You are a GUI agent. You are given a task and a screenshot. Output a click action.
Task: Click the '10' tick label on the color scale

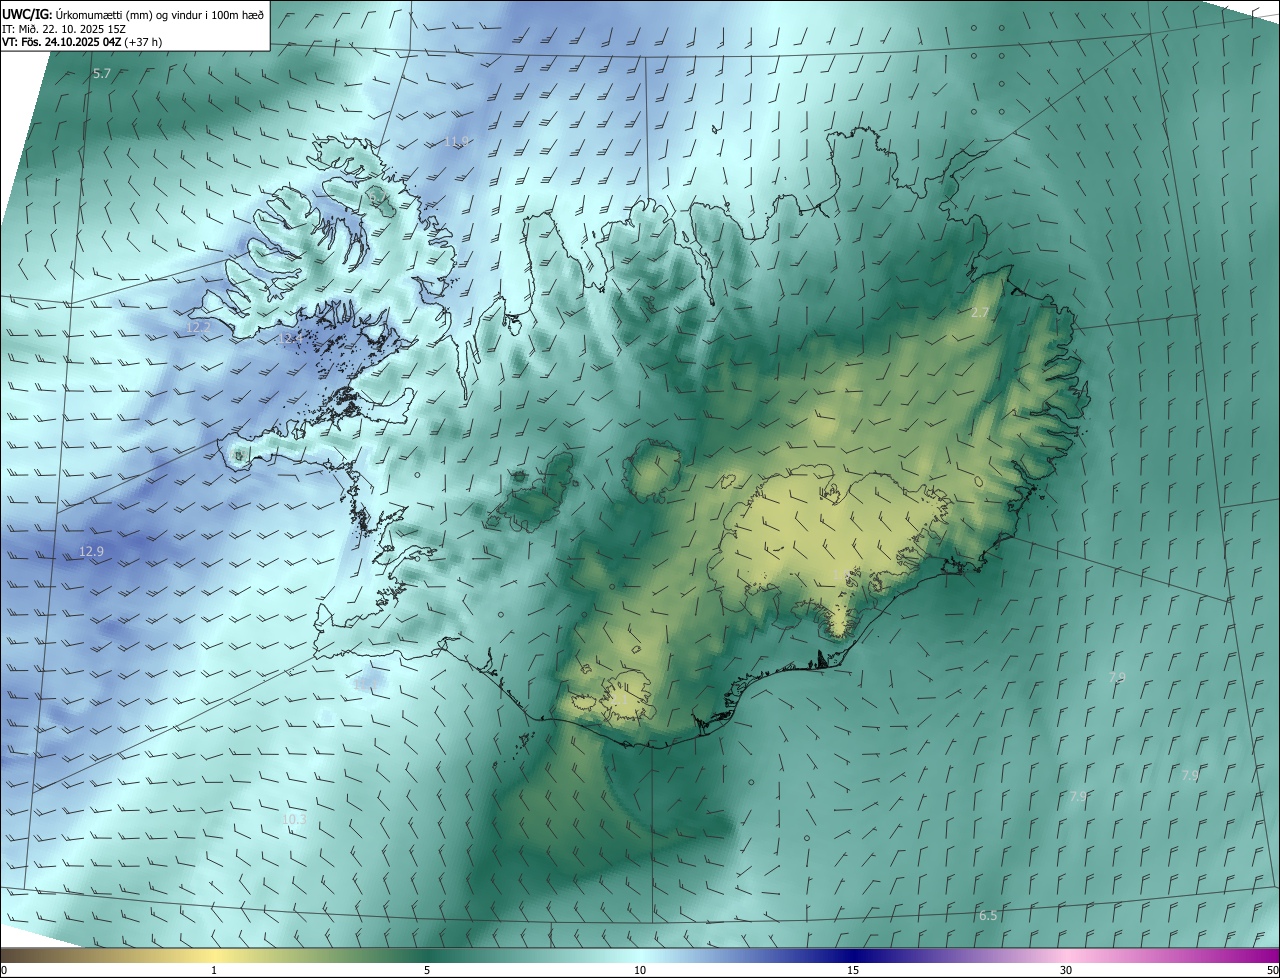(640, 970)
